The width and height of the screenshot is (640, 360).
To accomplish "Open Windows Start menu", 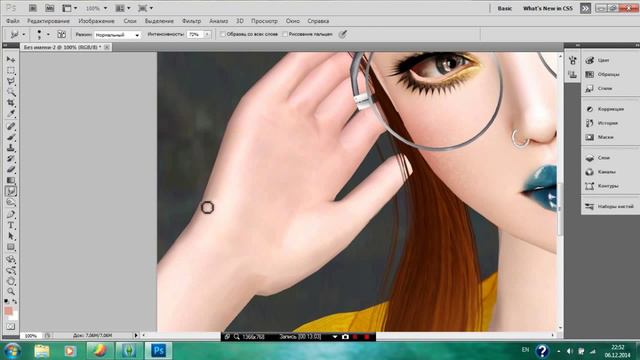I will click(12, 351).
